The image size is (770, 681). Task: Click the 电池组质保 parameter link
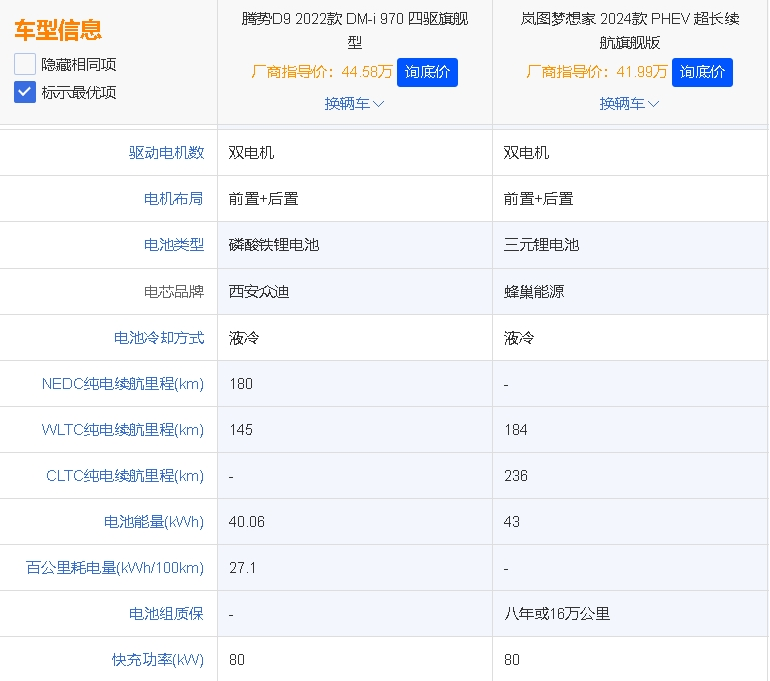click(x=166, y=614)
